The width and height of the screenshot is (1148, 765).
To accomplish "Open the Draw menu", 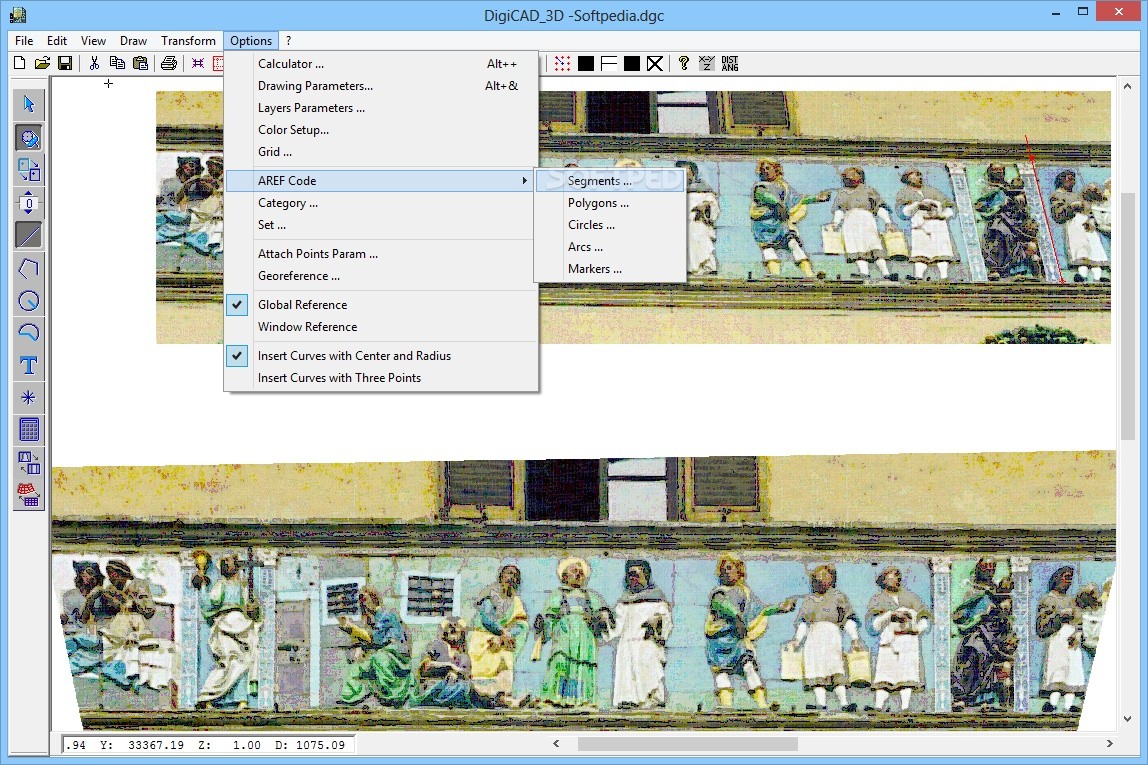I will click(x=133, y=41).
